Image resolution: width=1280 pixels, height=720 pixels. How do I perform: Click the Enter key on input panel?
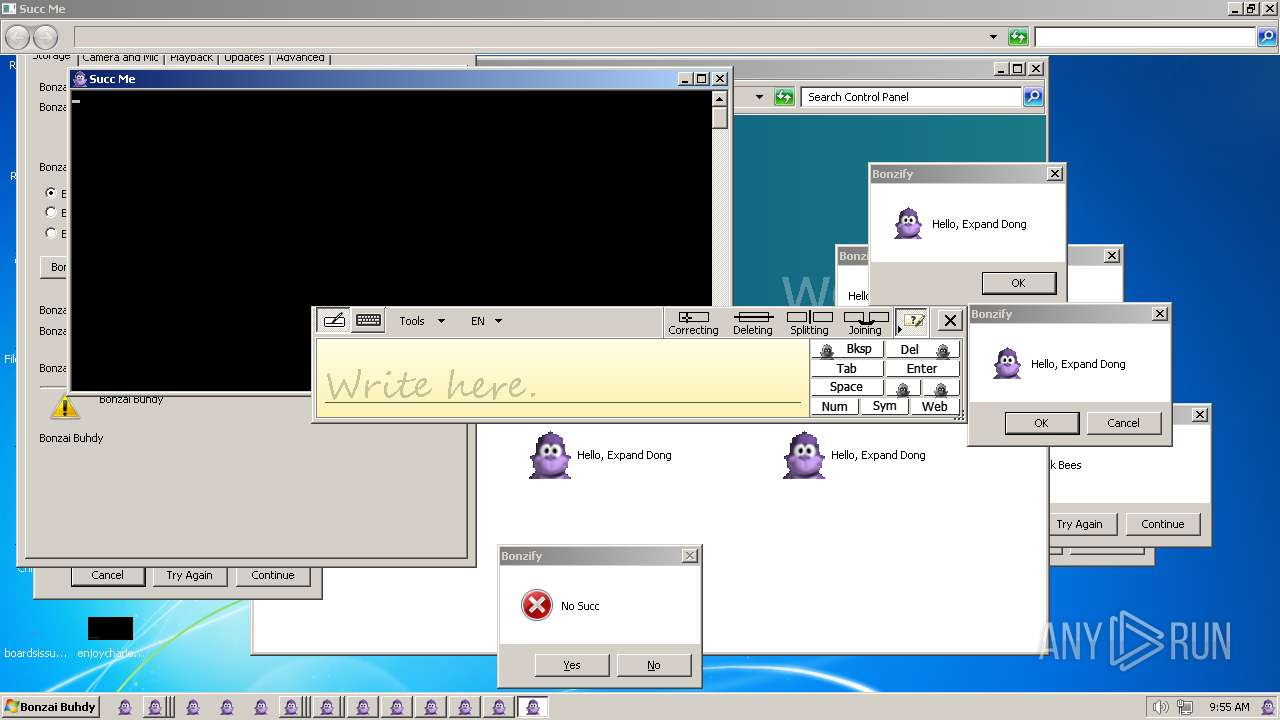pyautogui.click(x=922, y=369)
